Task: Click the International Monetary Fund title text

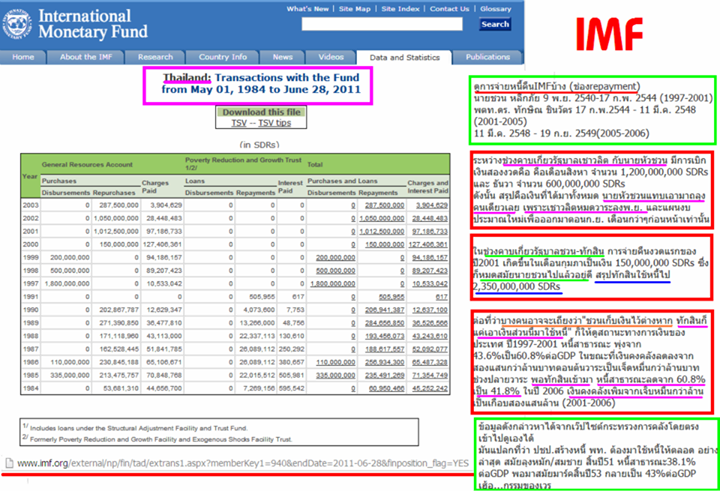Action: (93, 24)
